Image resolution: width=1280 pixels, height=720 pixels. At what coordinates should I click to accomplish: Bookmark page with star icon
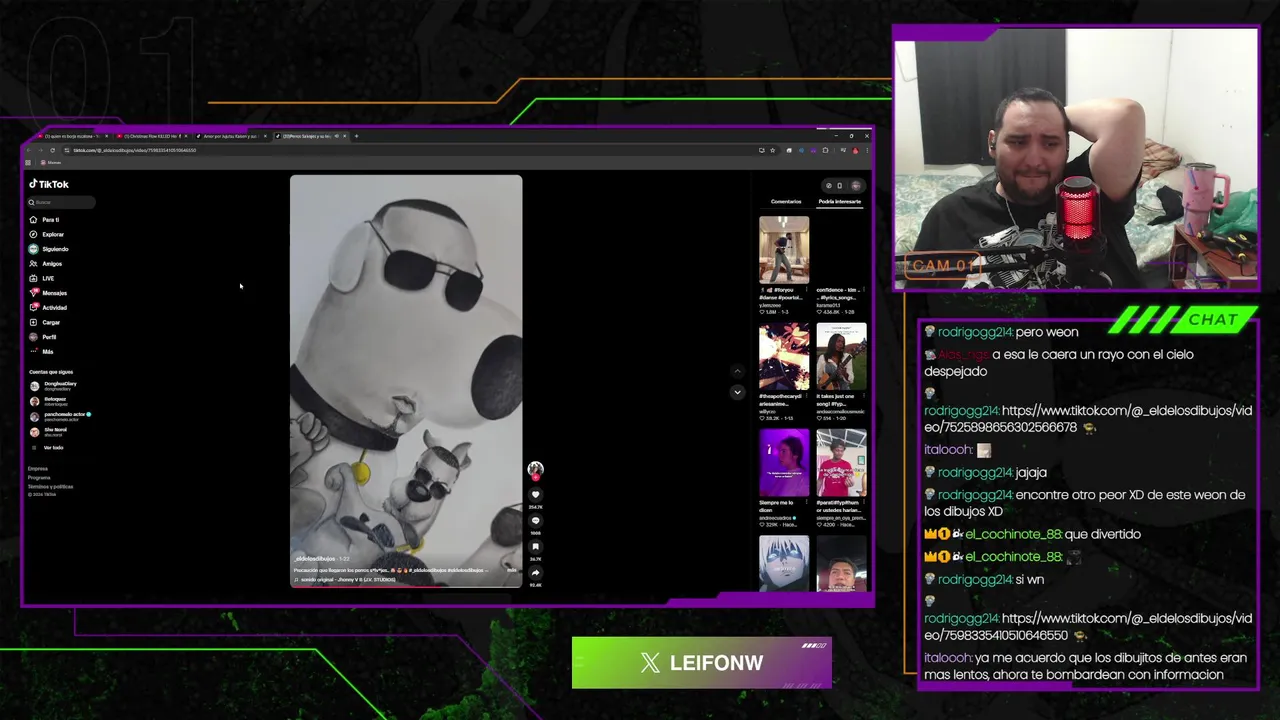pos(772,150)
